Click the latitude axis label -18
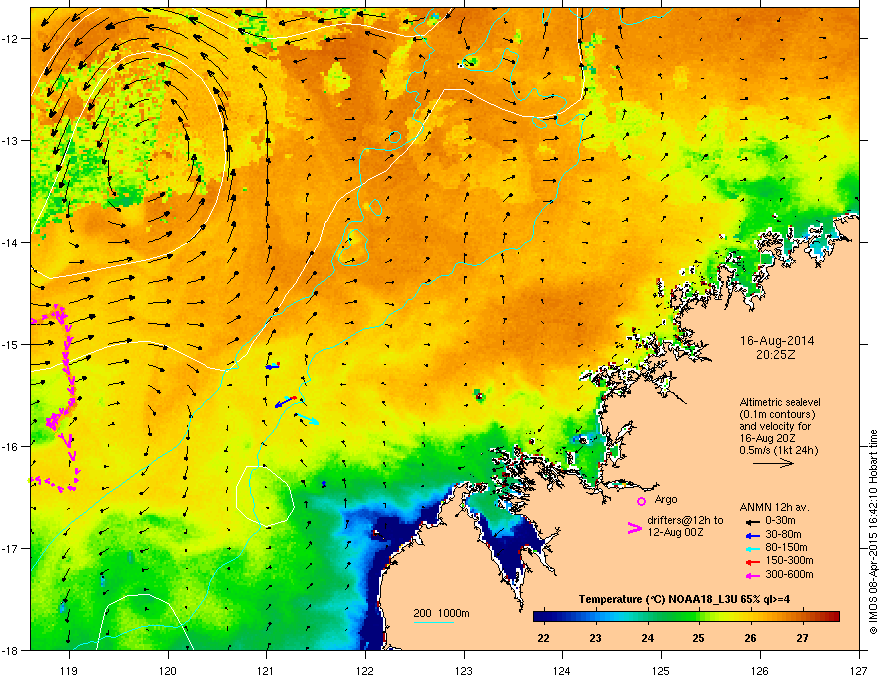This screenshot has width=880, height=680. pos(11,650)
